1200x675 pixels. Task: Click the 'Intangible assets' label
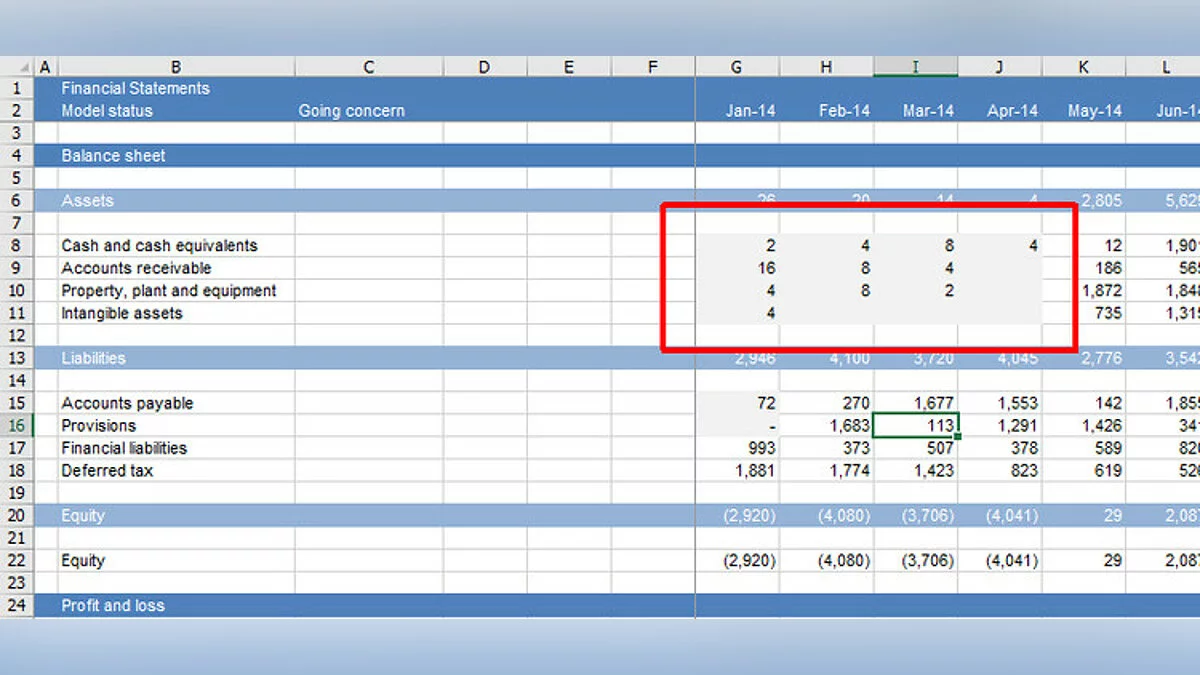tap(122, 313)
